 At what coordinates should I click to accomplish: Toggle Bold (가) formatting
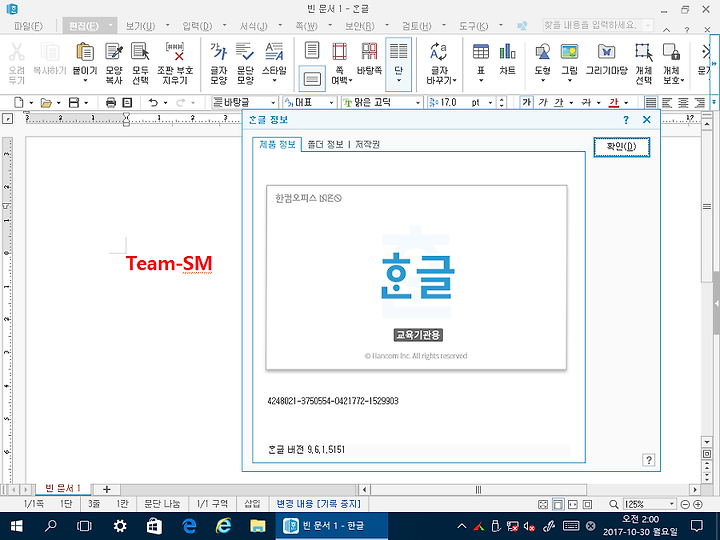tap(527, 102)
